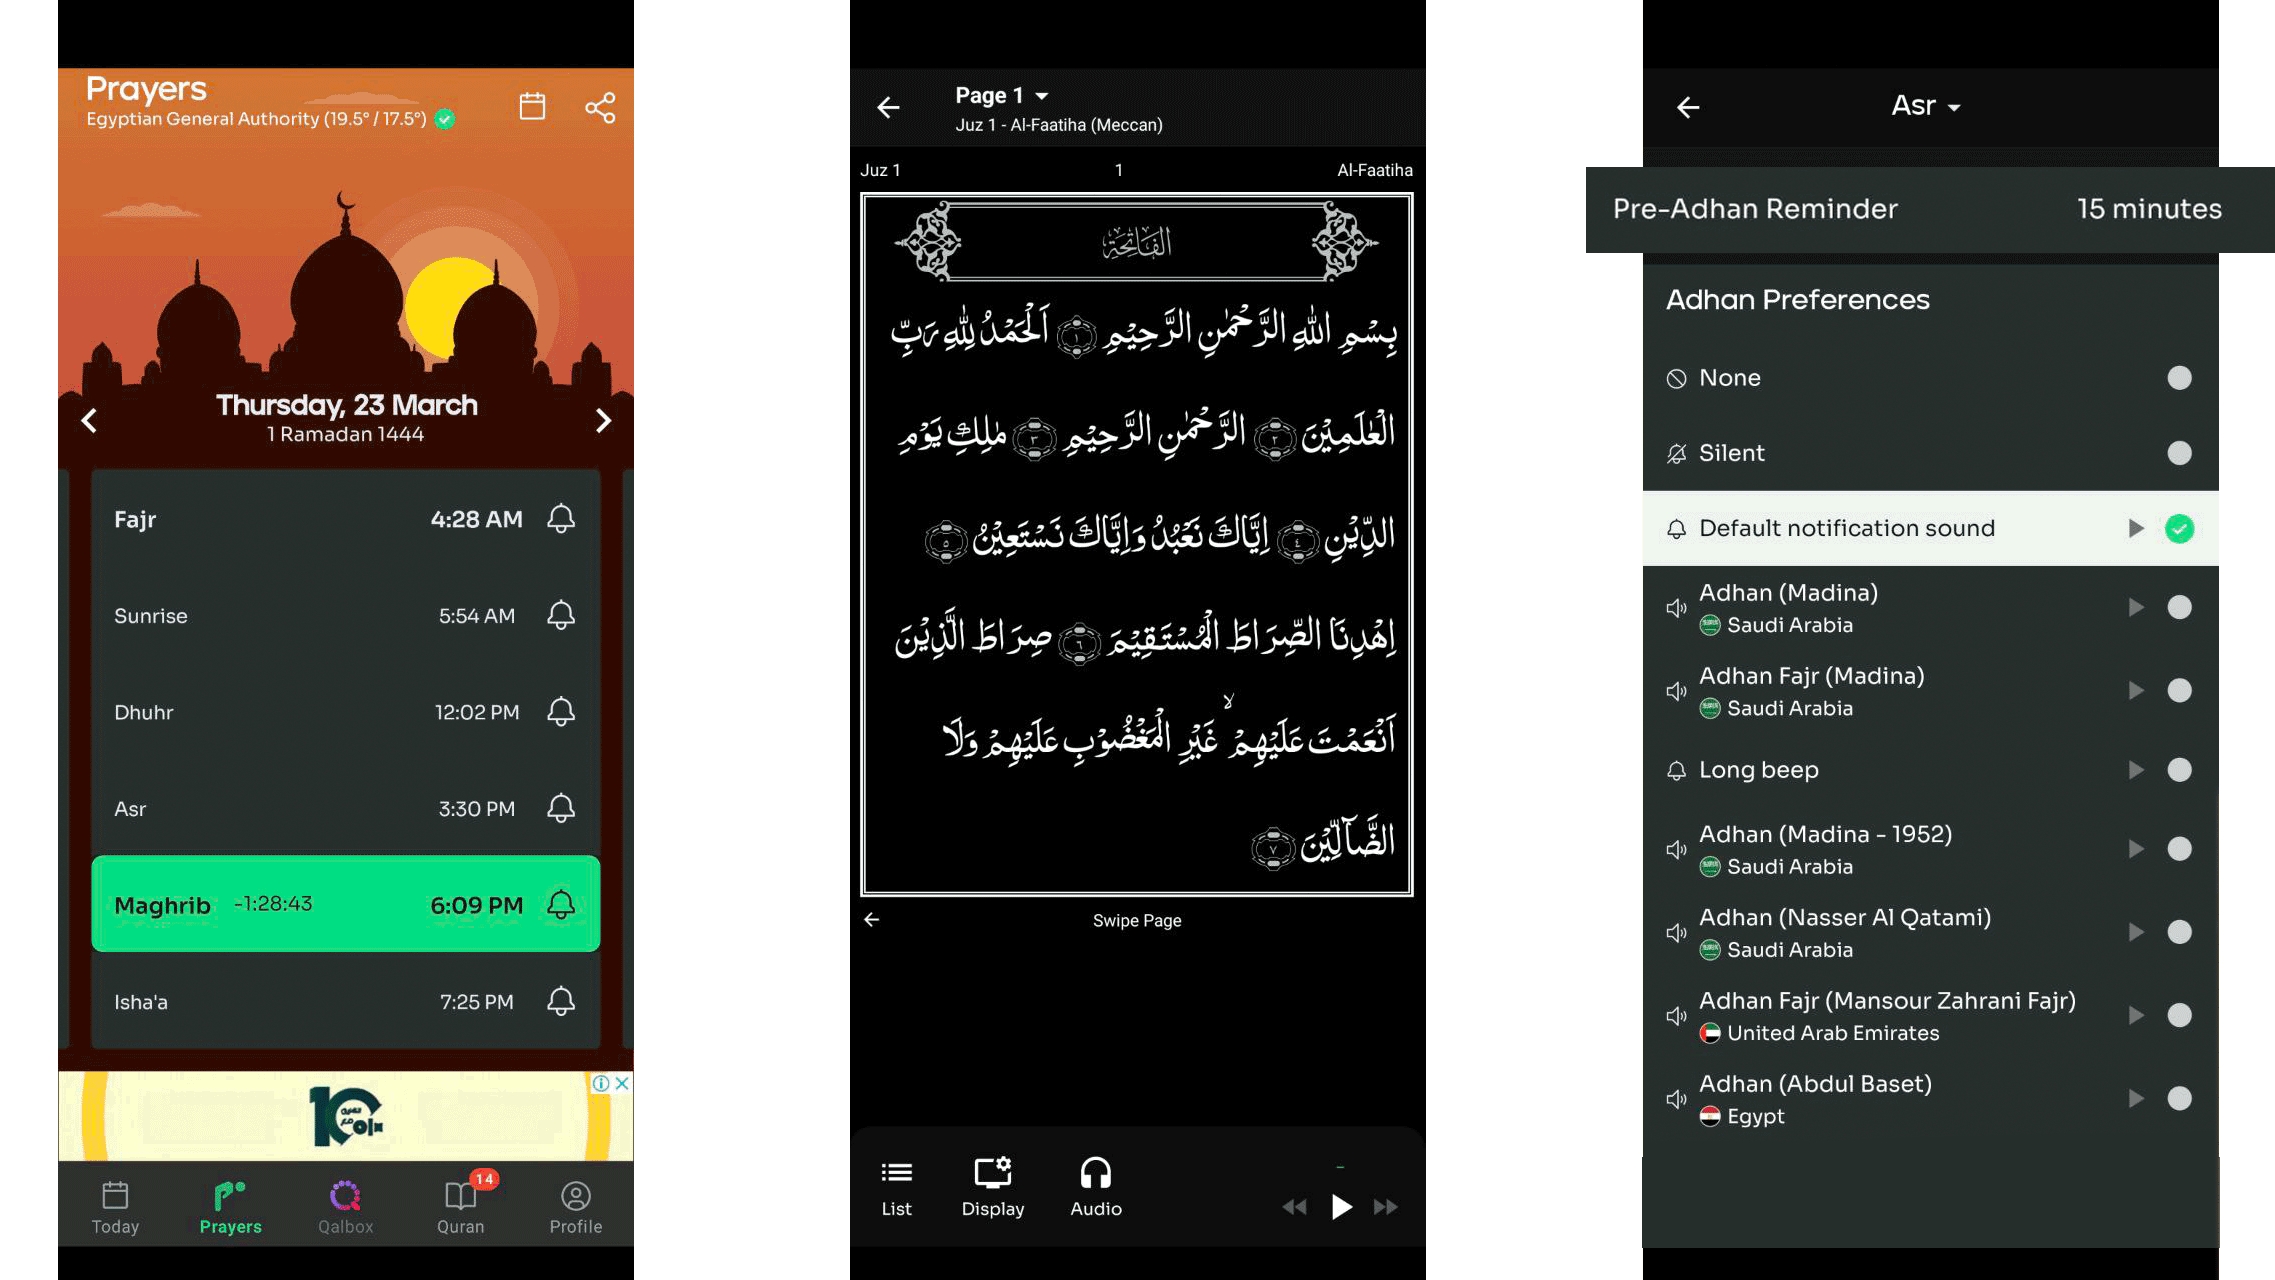Tap the Asr notification bell
The image size is (2275, 1280).
[x=561, y=808]
